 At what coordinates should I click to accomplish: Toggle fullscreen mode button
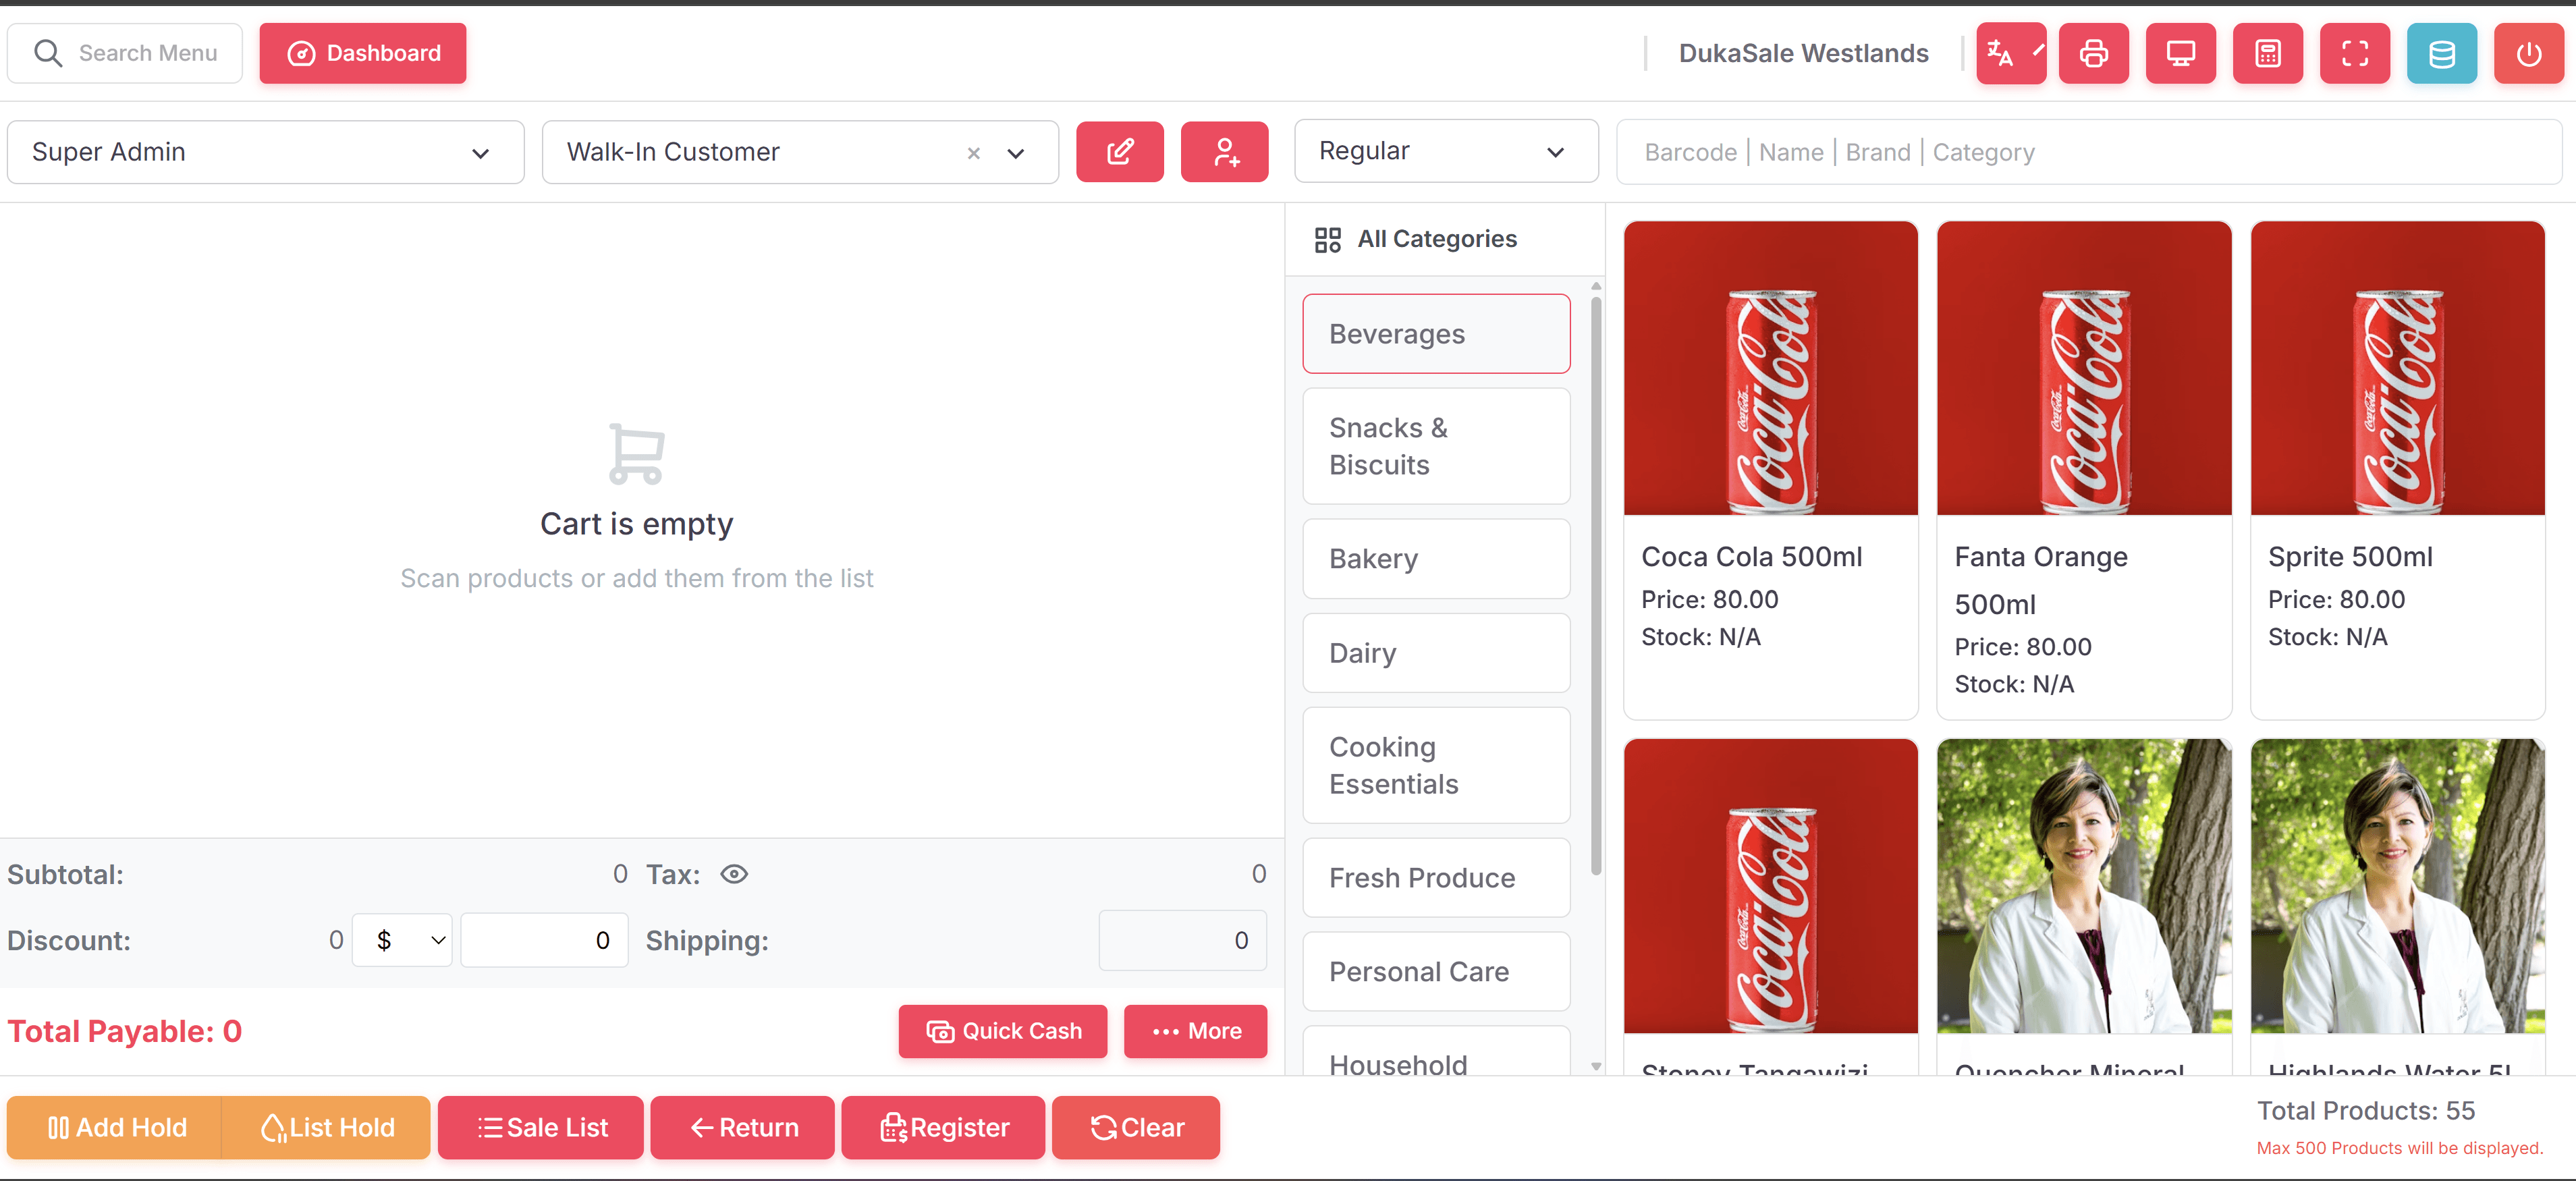click(2354, 53)
